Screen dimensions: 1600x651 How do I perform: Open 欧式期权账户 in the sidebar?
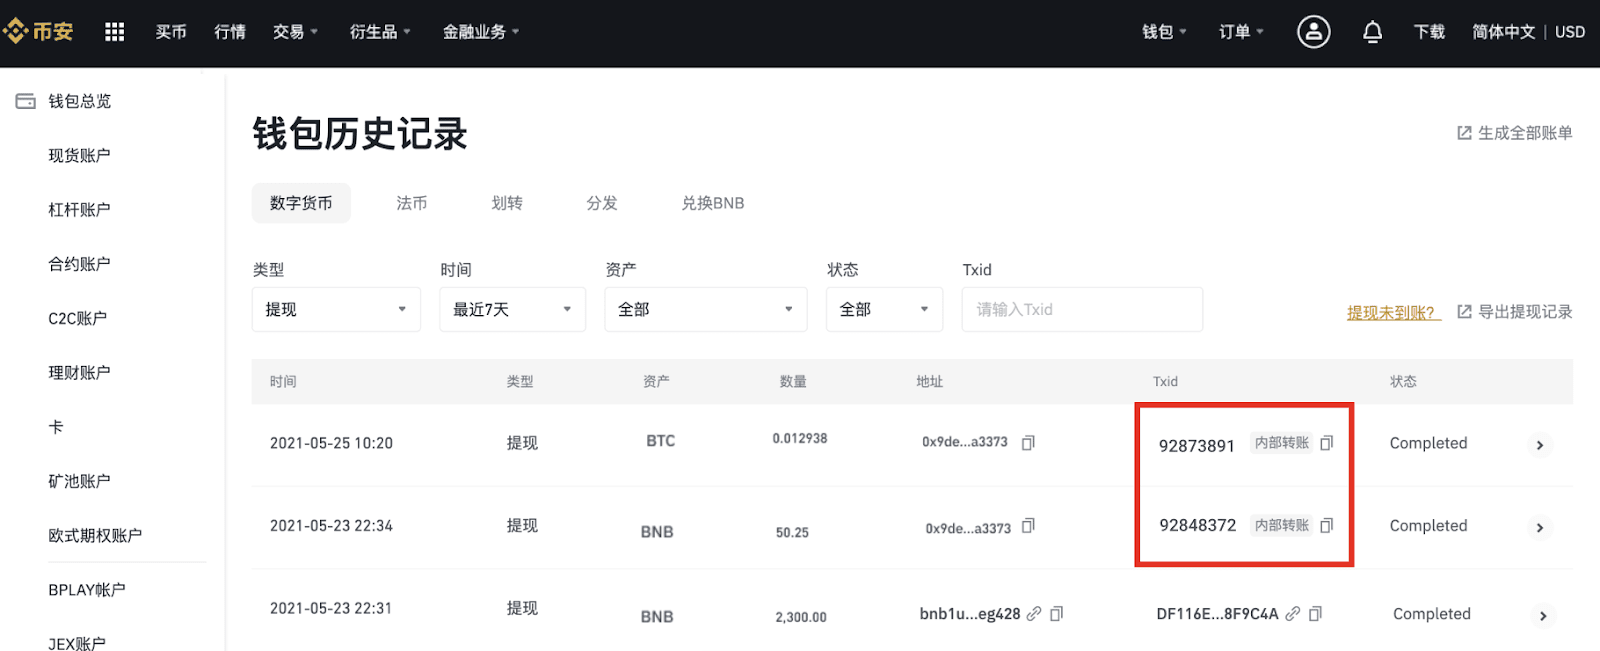(x=95, y=535)
